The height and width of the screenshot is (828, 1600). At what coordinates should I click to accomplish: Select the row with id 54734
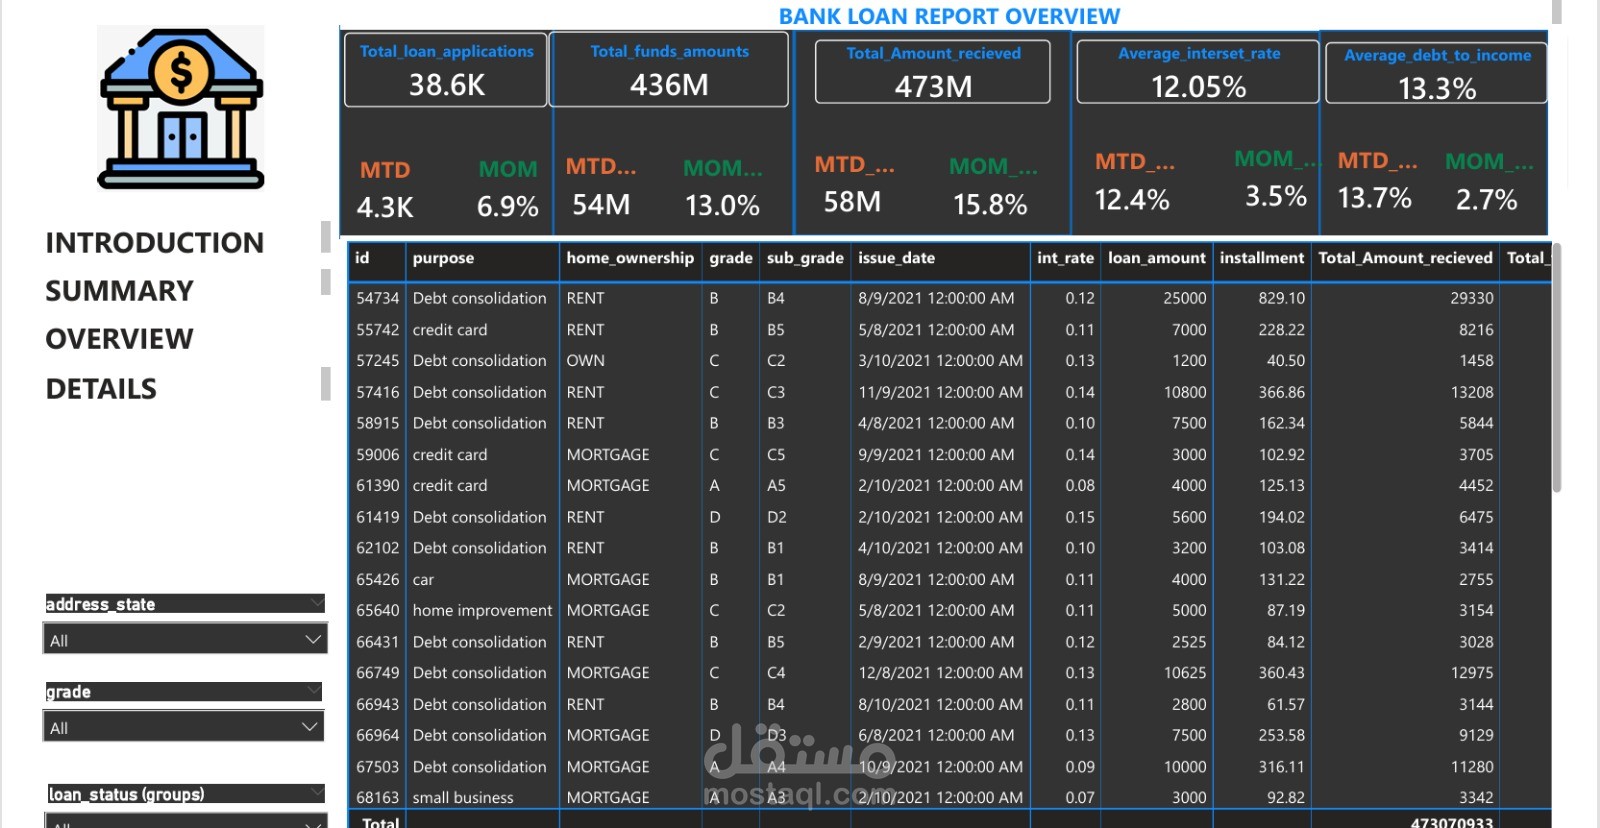pos(950,298)
